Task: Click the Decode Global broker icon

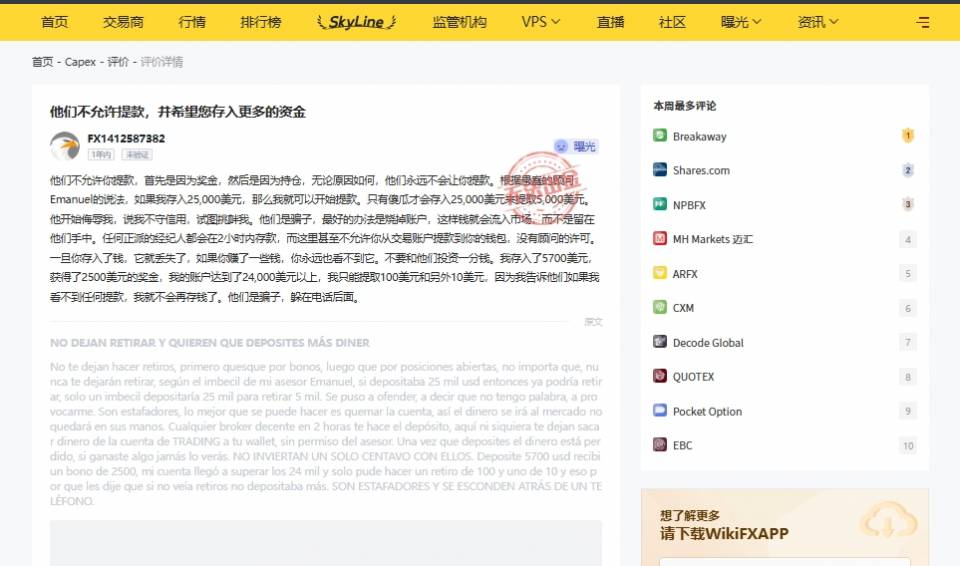Action: click(x=659, y=341)
